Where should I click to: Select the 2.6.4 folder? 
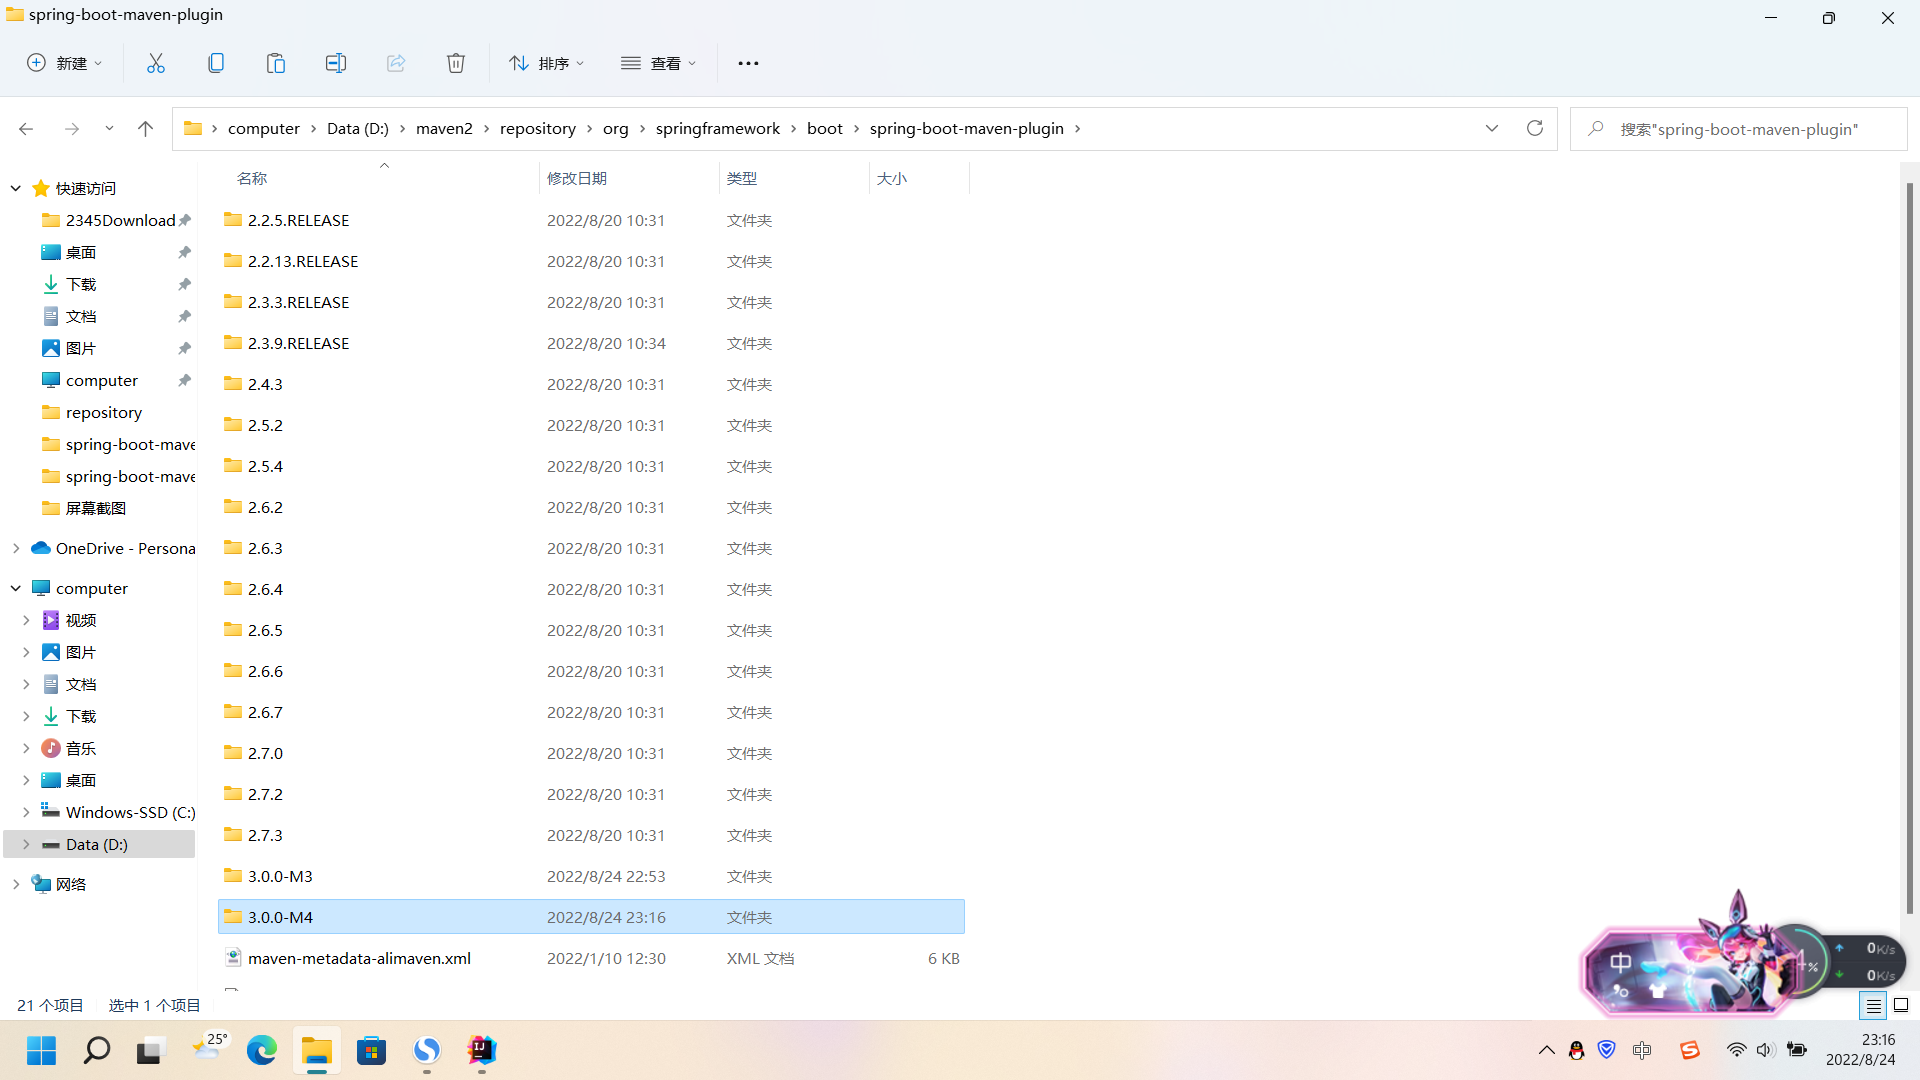point(591,589)
